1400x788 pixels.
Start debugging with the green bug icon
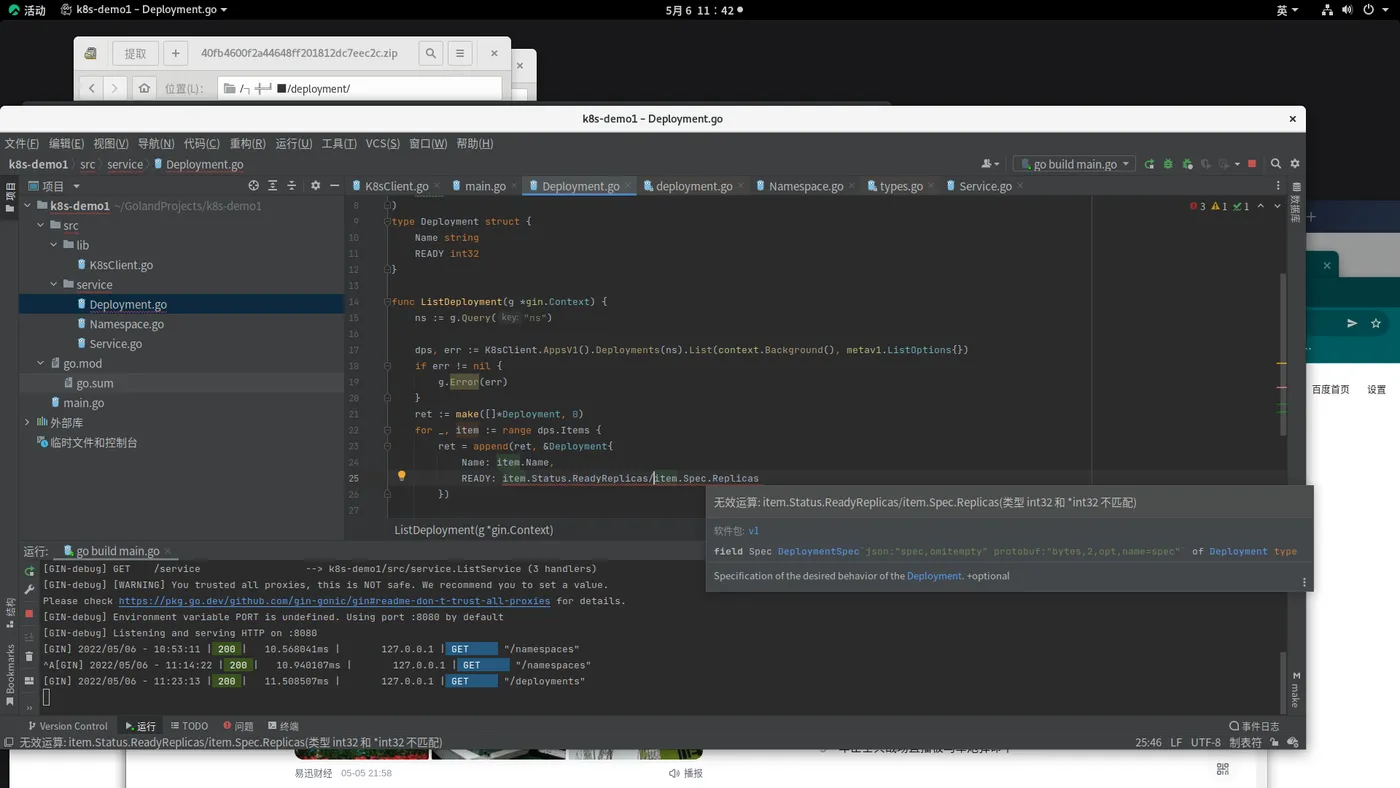1168,164
